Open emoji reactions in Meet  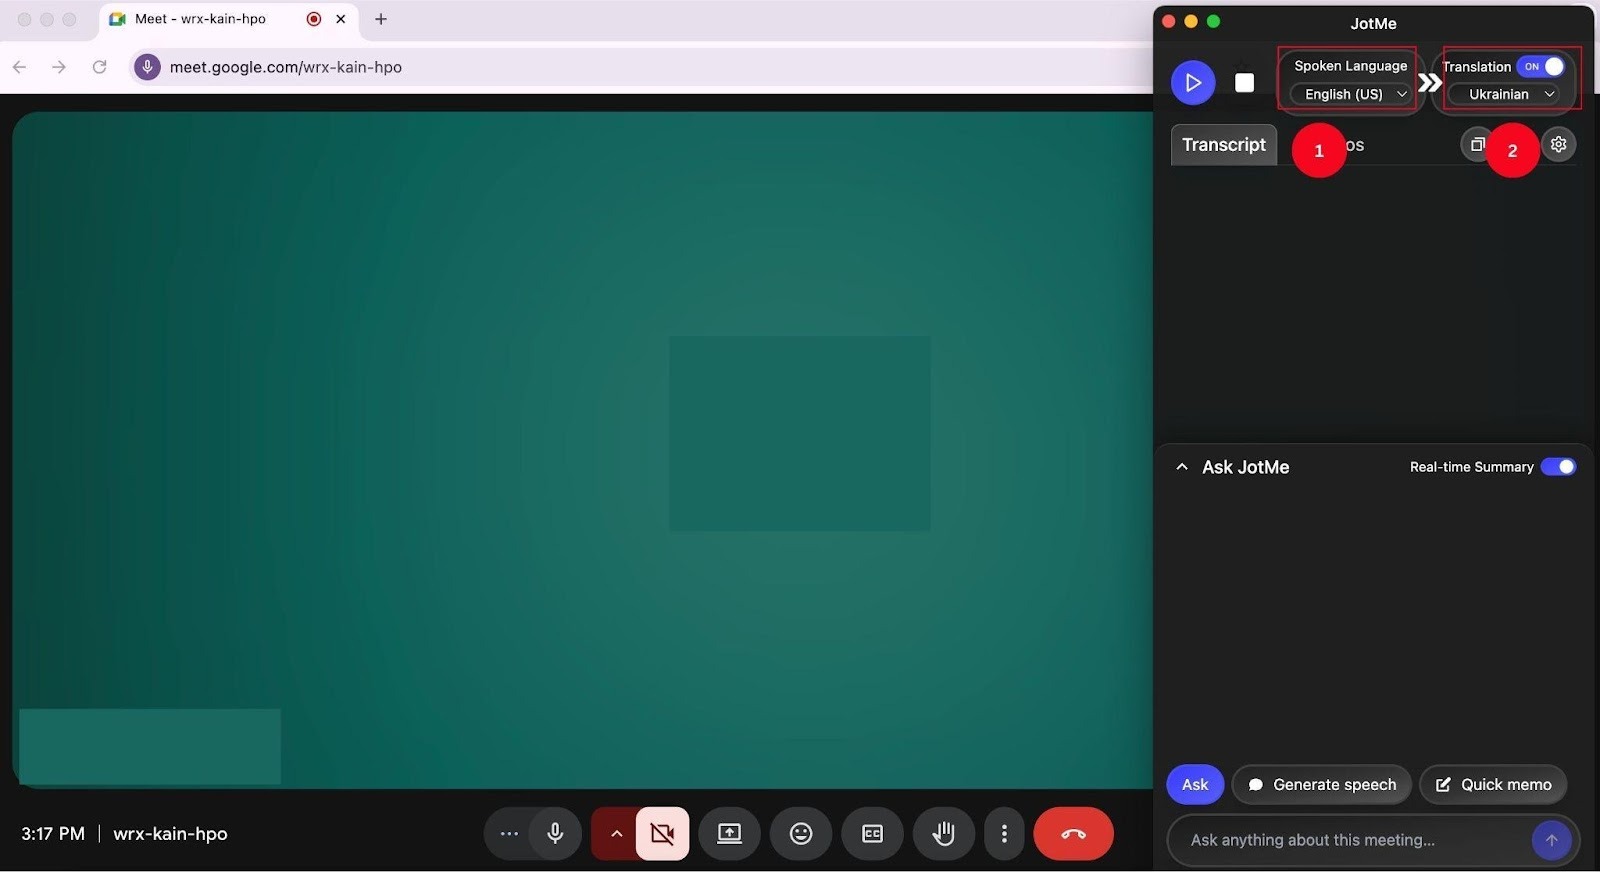click(x=801, y=834)
